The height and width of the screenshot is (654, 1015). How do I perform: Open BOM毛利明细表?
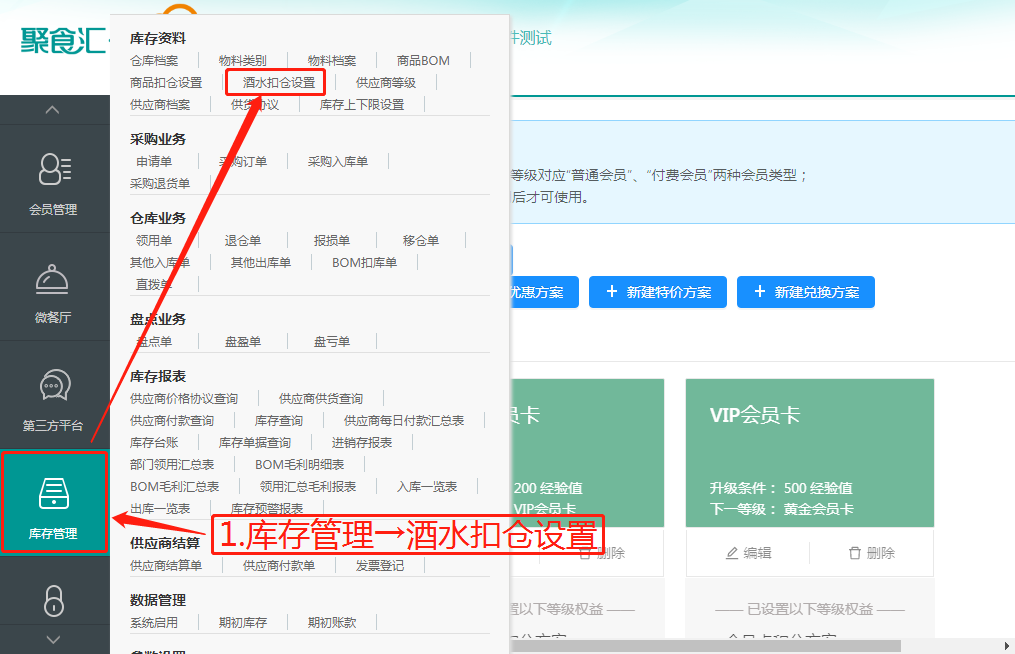300,465
